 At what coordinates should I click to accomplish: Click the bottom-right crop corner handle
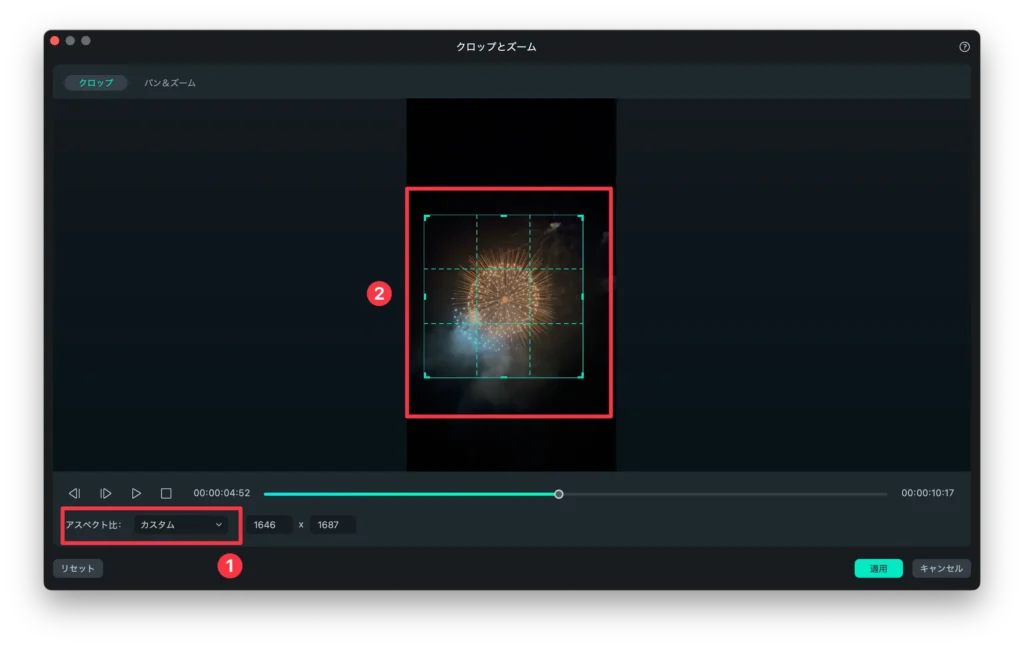[581, 376]
